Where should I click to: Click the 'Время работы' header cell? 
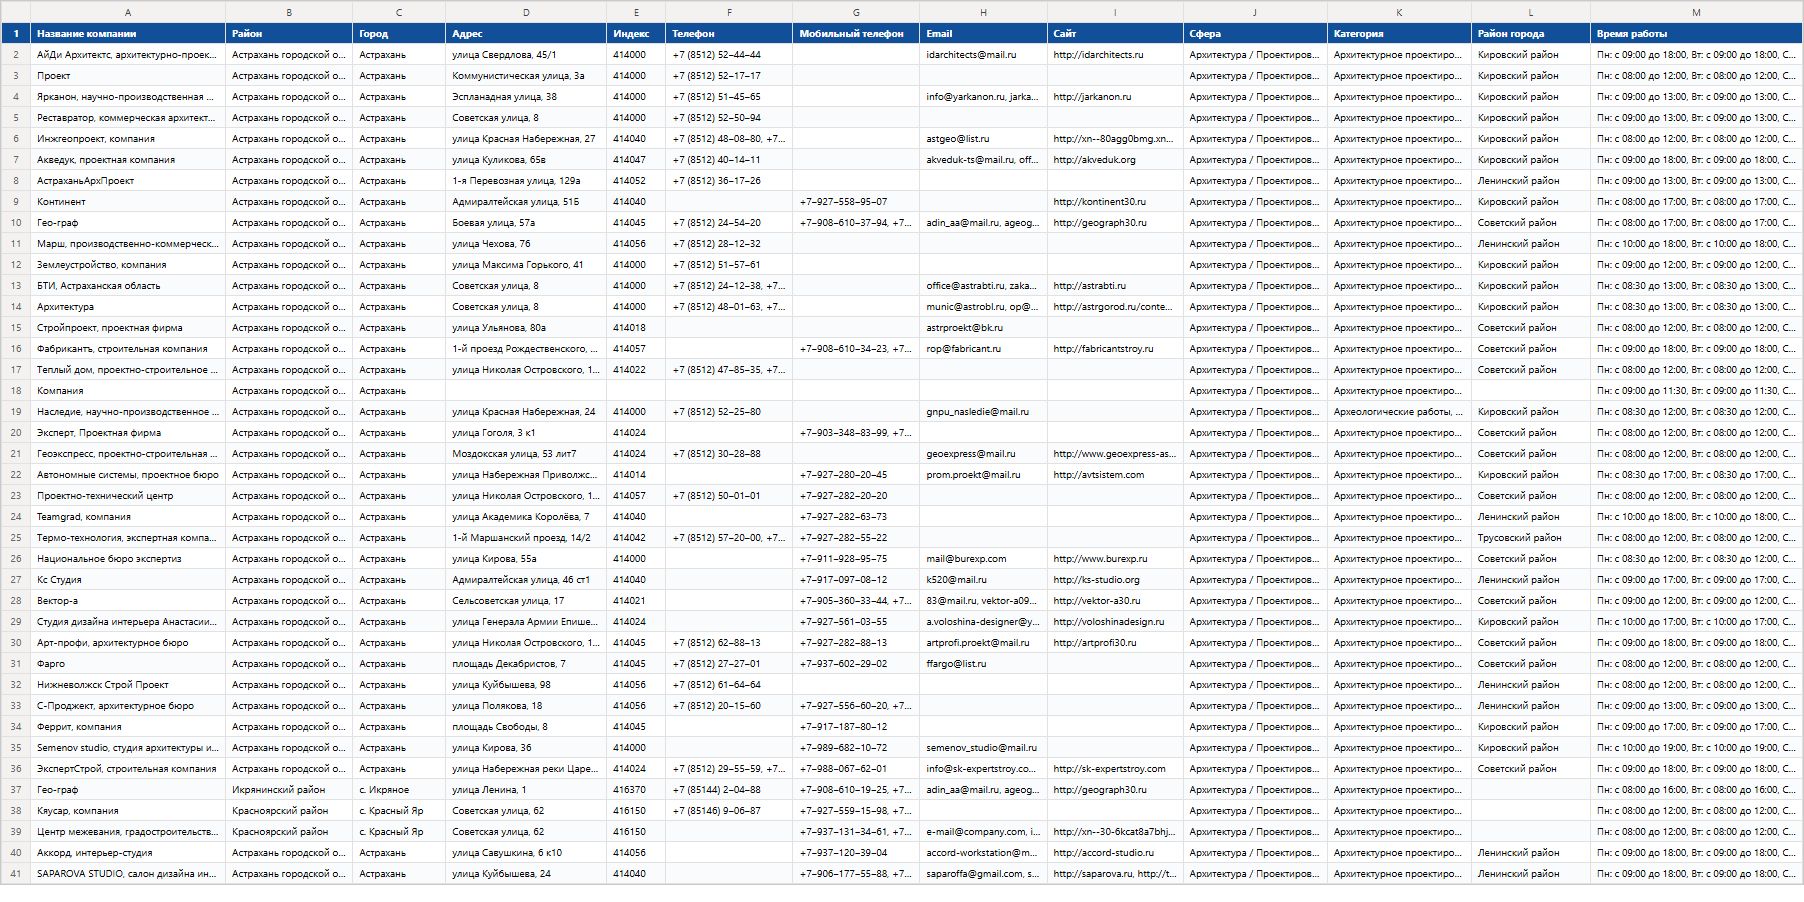(1696, 34)
